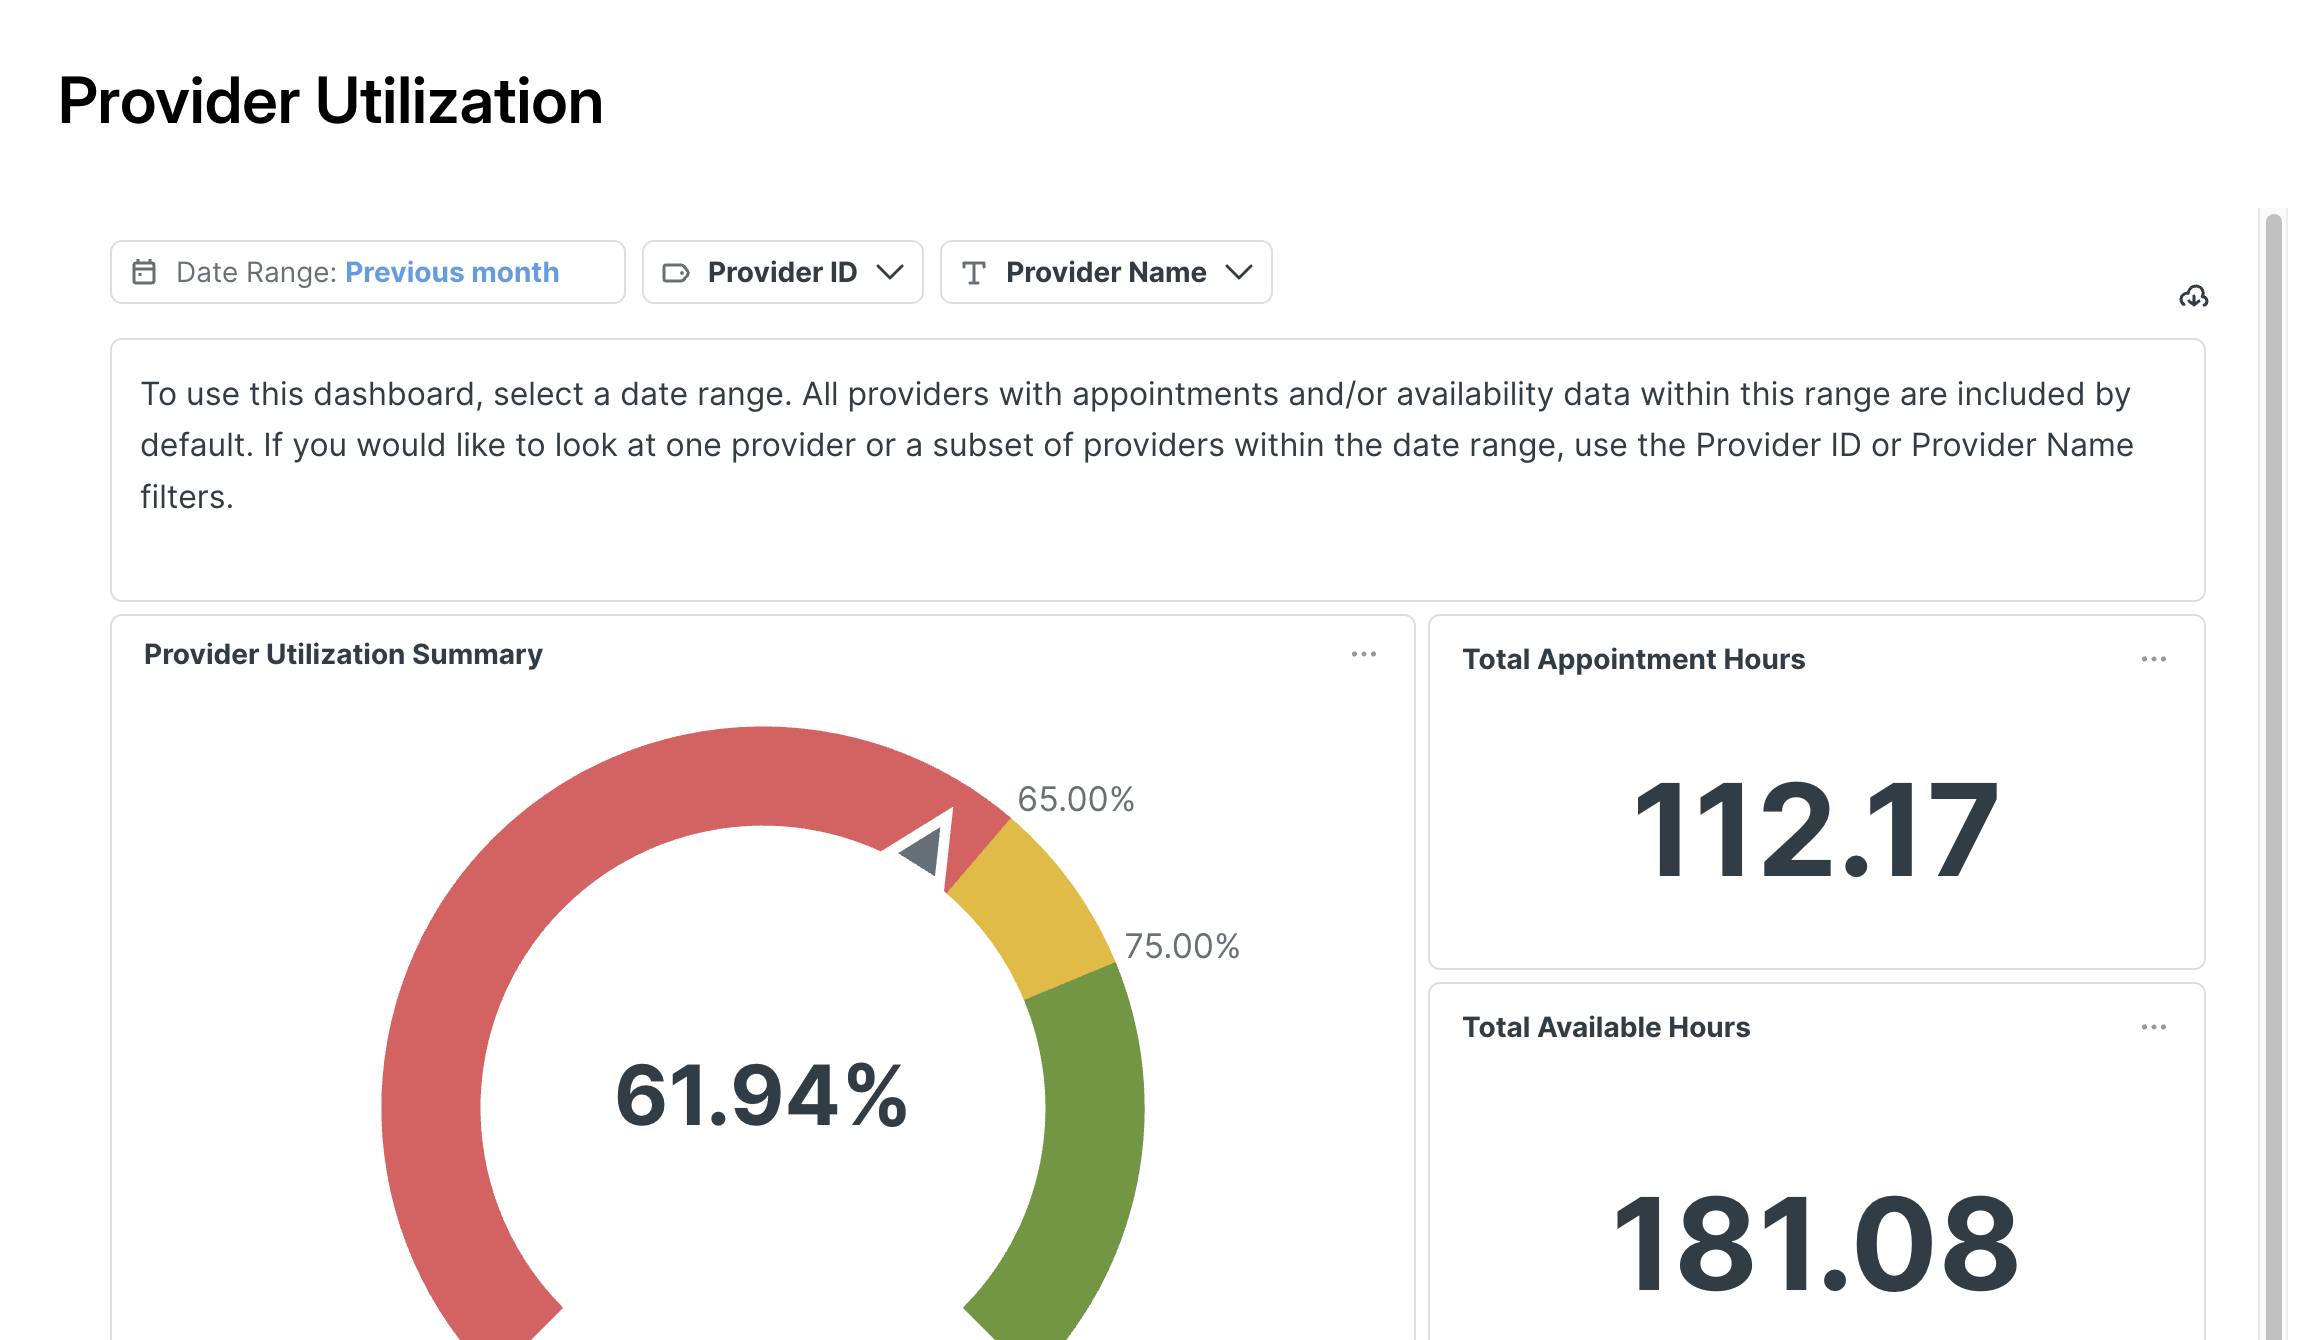Viewport: 2322px width, 1340px height.
Task: Click the calendar icon in Date Range
Action: 144,272
